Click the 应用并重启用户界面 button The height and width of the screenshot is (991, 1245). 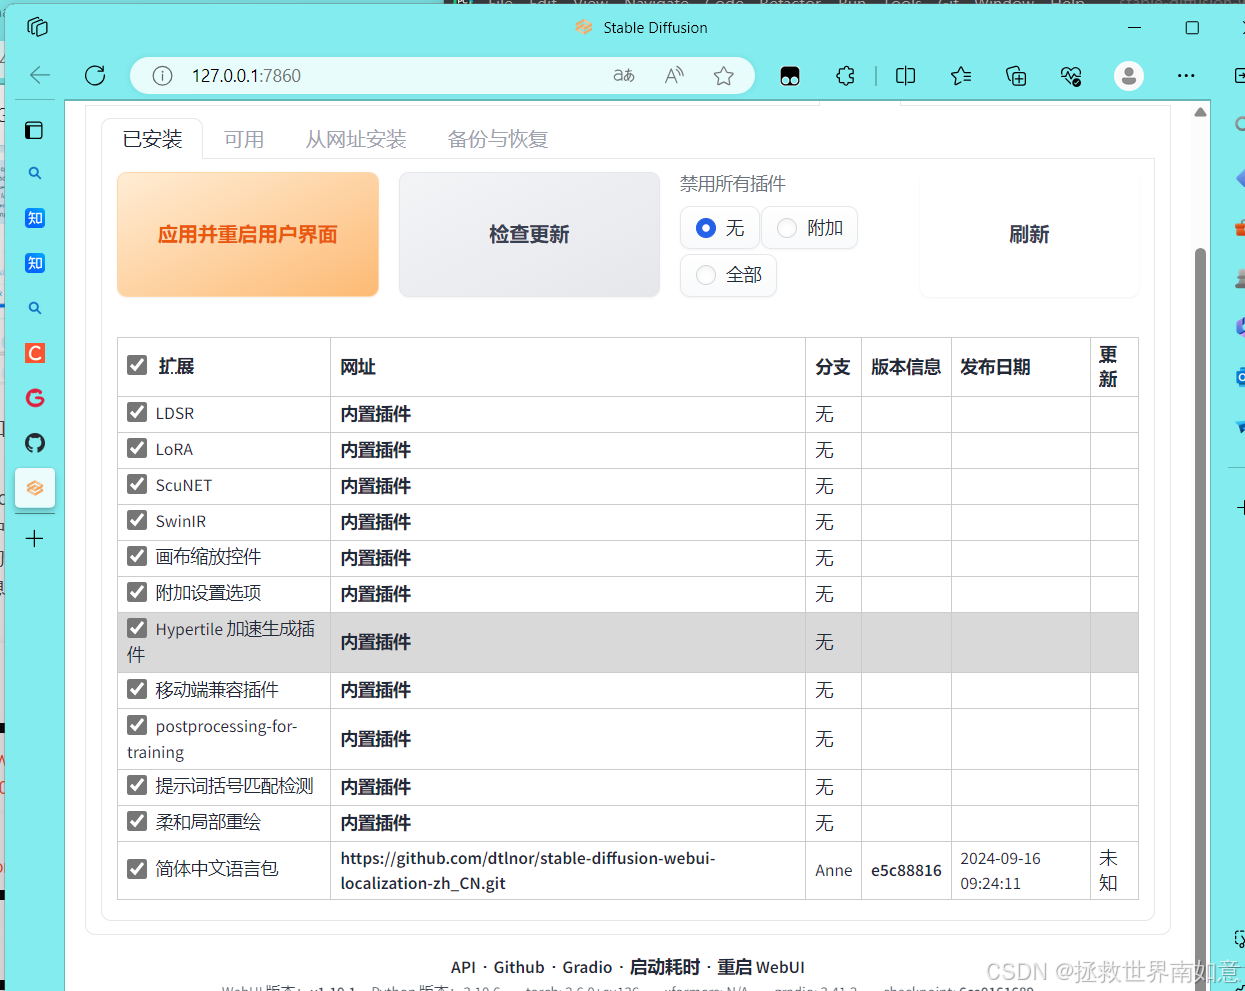point(248,235)
